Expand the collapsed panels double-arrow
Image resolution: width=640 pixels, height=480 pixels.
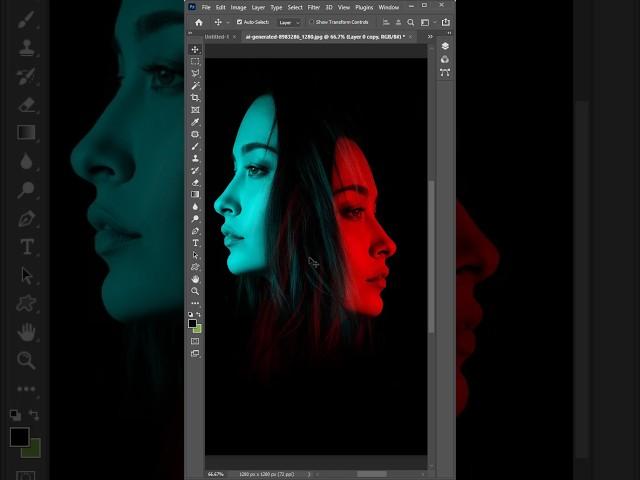(431, 36)
